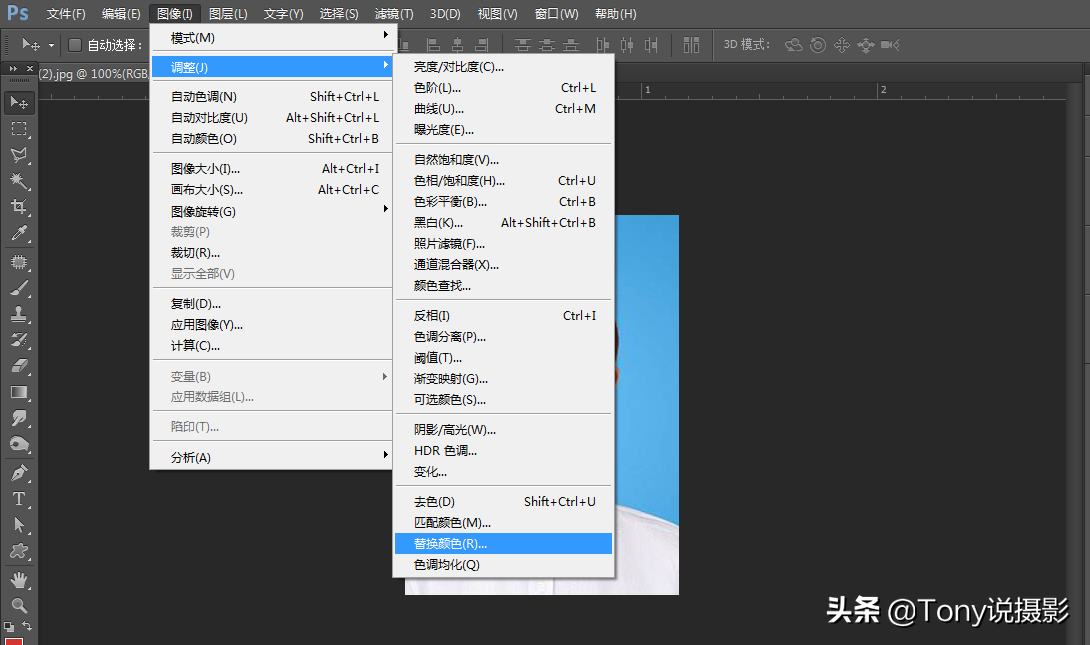Image resolution: width=1090 pixels, height=645 pixels.
Task: Collapse the toolbox panel double arrows
Action: point(13,68)
